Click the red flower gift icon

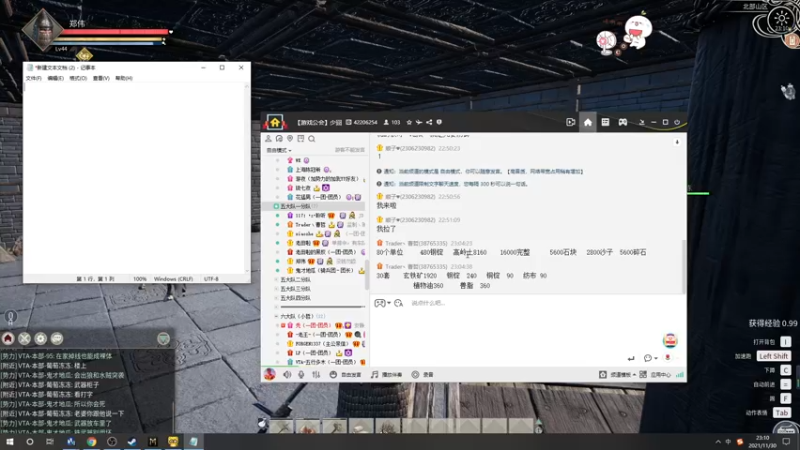[667, 358]
